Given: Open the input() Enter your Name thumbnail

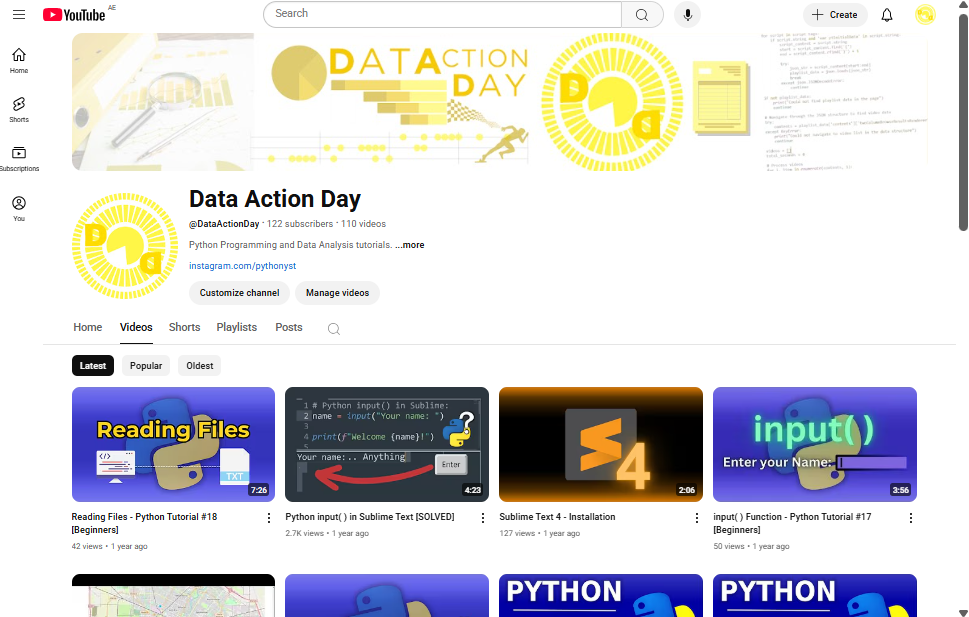Looking at the screenshot, I should point(815,445).
